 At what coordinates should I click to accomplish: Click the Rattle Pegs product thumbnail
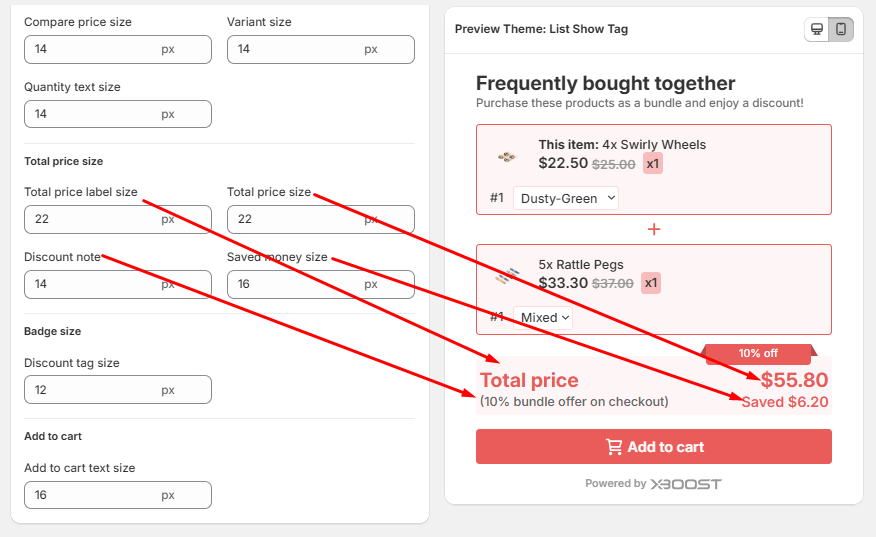point(507,276)
